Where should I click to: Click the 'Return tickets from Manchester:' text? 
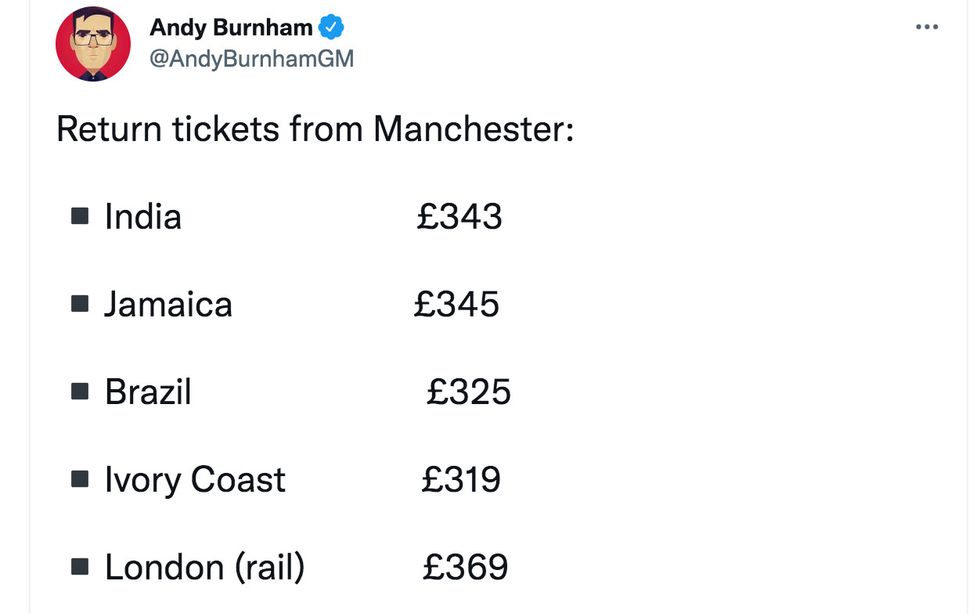(315, 130)
